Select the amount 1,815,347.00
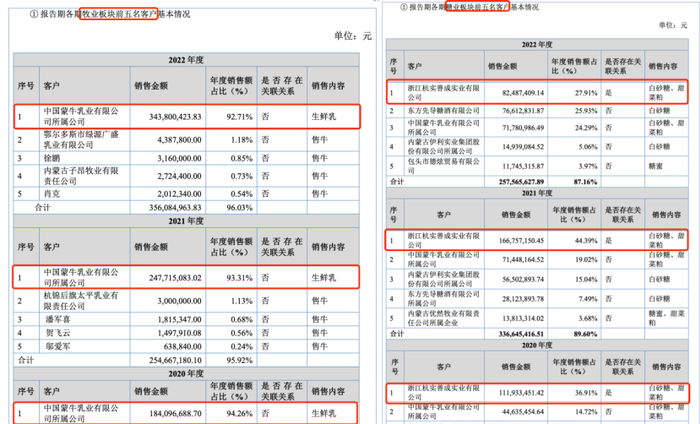 [x=179, y=320]
